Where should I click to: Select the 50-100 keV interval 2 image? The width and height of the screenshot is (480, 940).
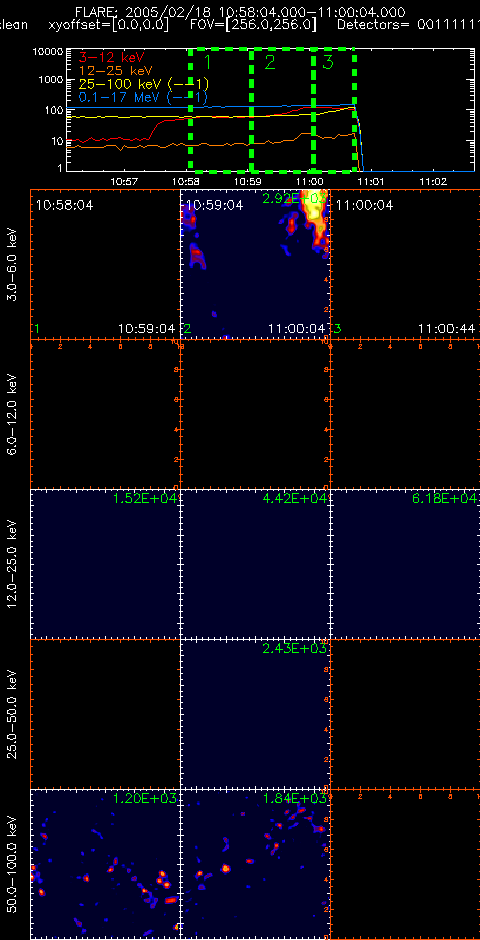click(x=255, y=863)
